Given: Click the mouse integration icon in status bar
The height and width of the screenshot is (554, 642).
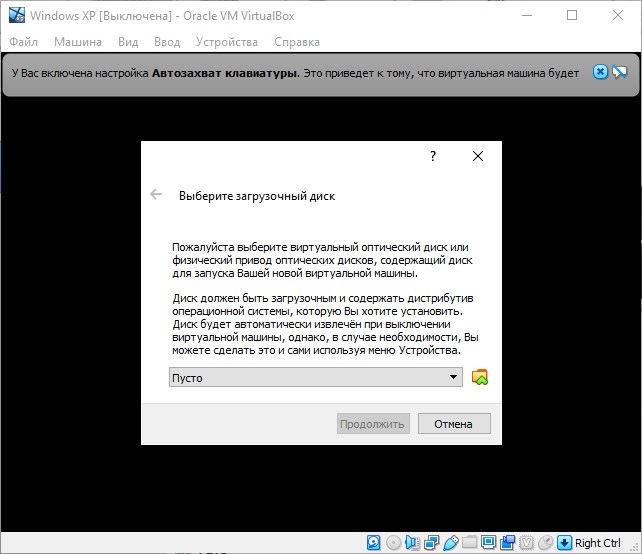Looking at the screenshot, I should tap(545, 543).
